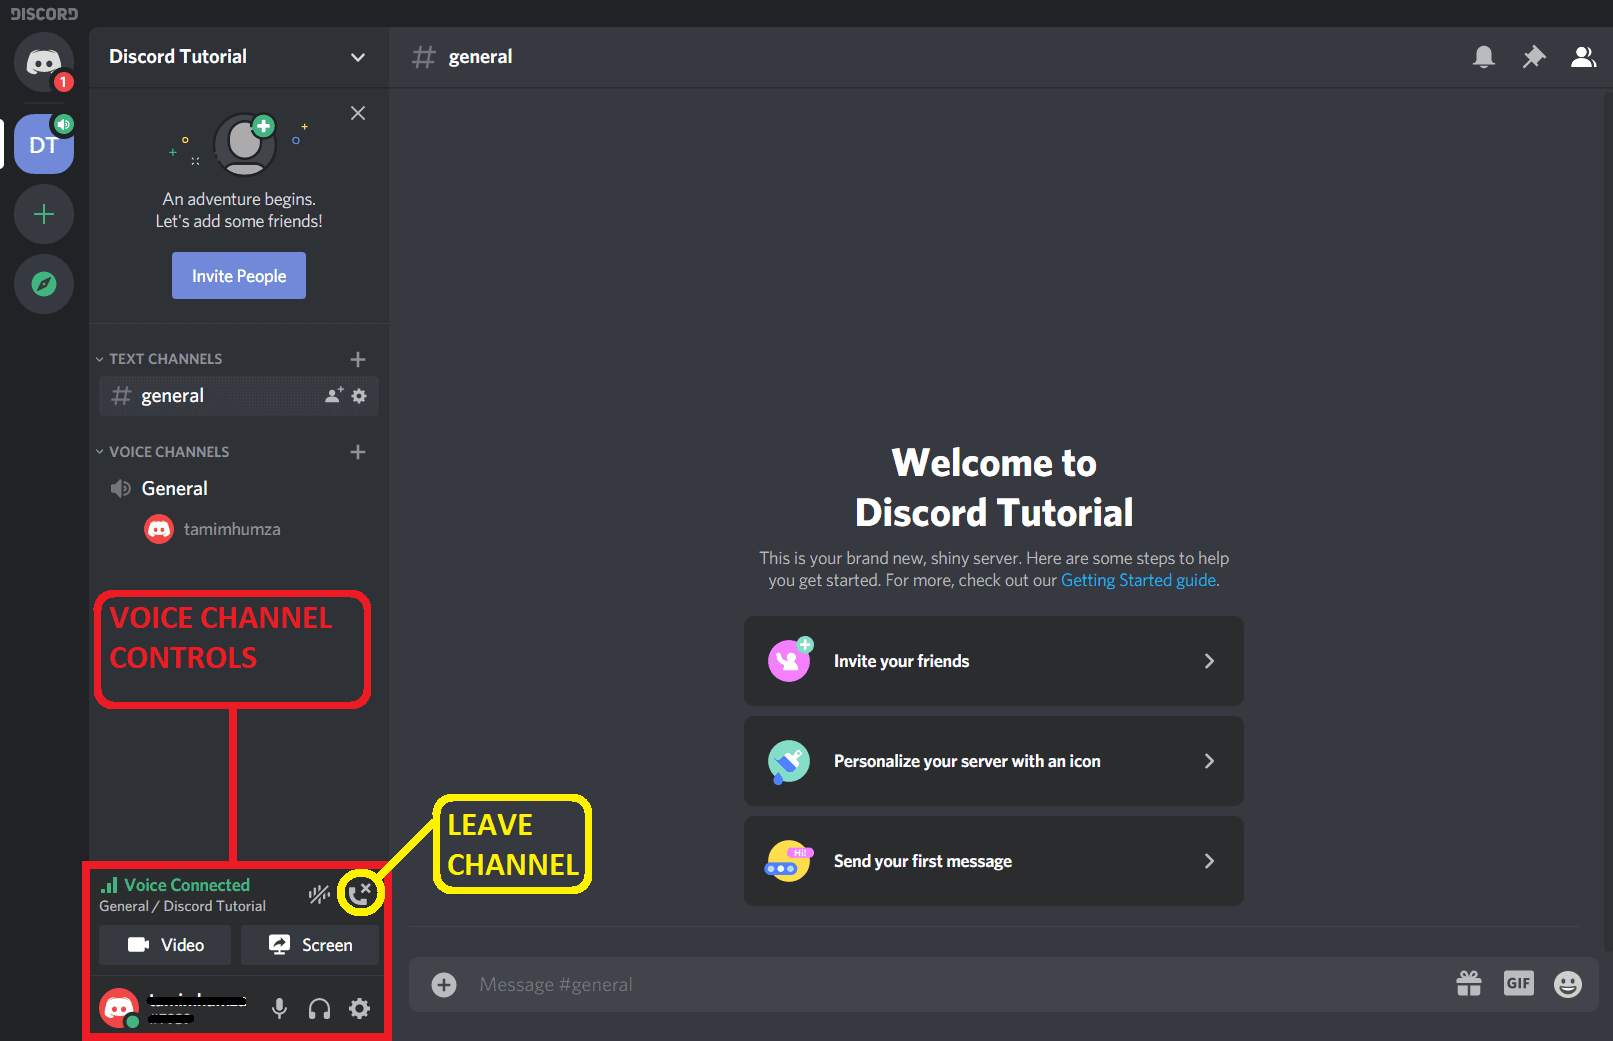Image resolution: width=1613 pixels, height=1041 pixels.
Task: Toggle noise suppression icon
Action: point(319,894)
